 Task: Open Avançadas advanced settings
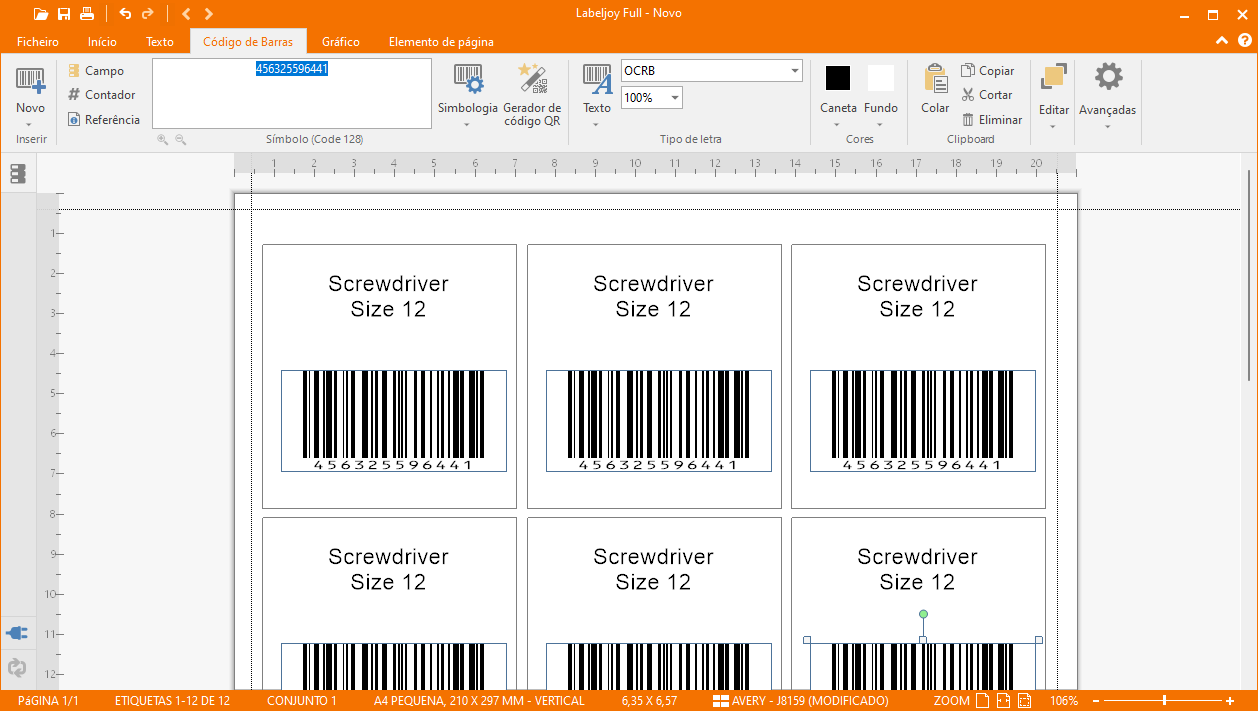coord(1108,89)
